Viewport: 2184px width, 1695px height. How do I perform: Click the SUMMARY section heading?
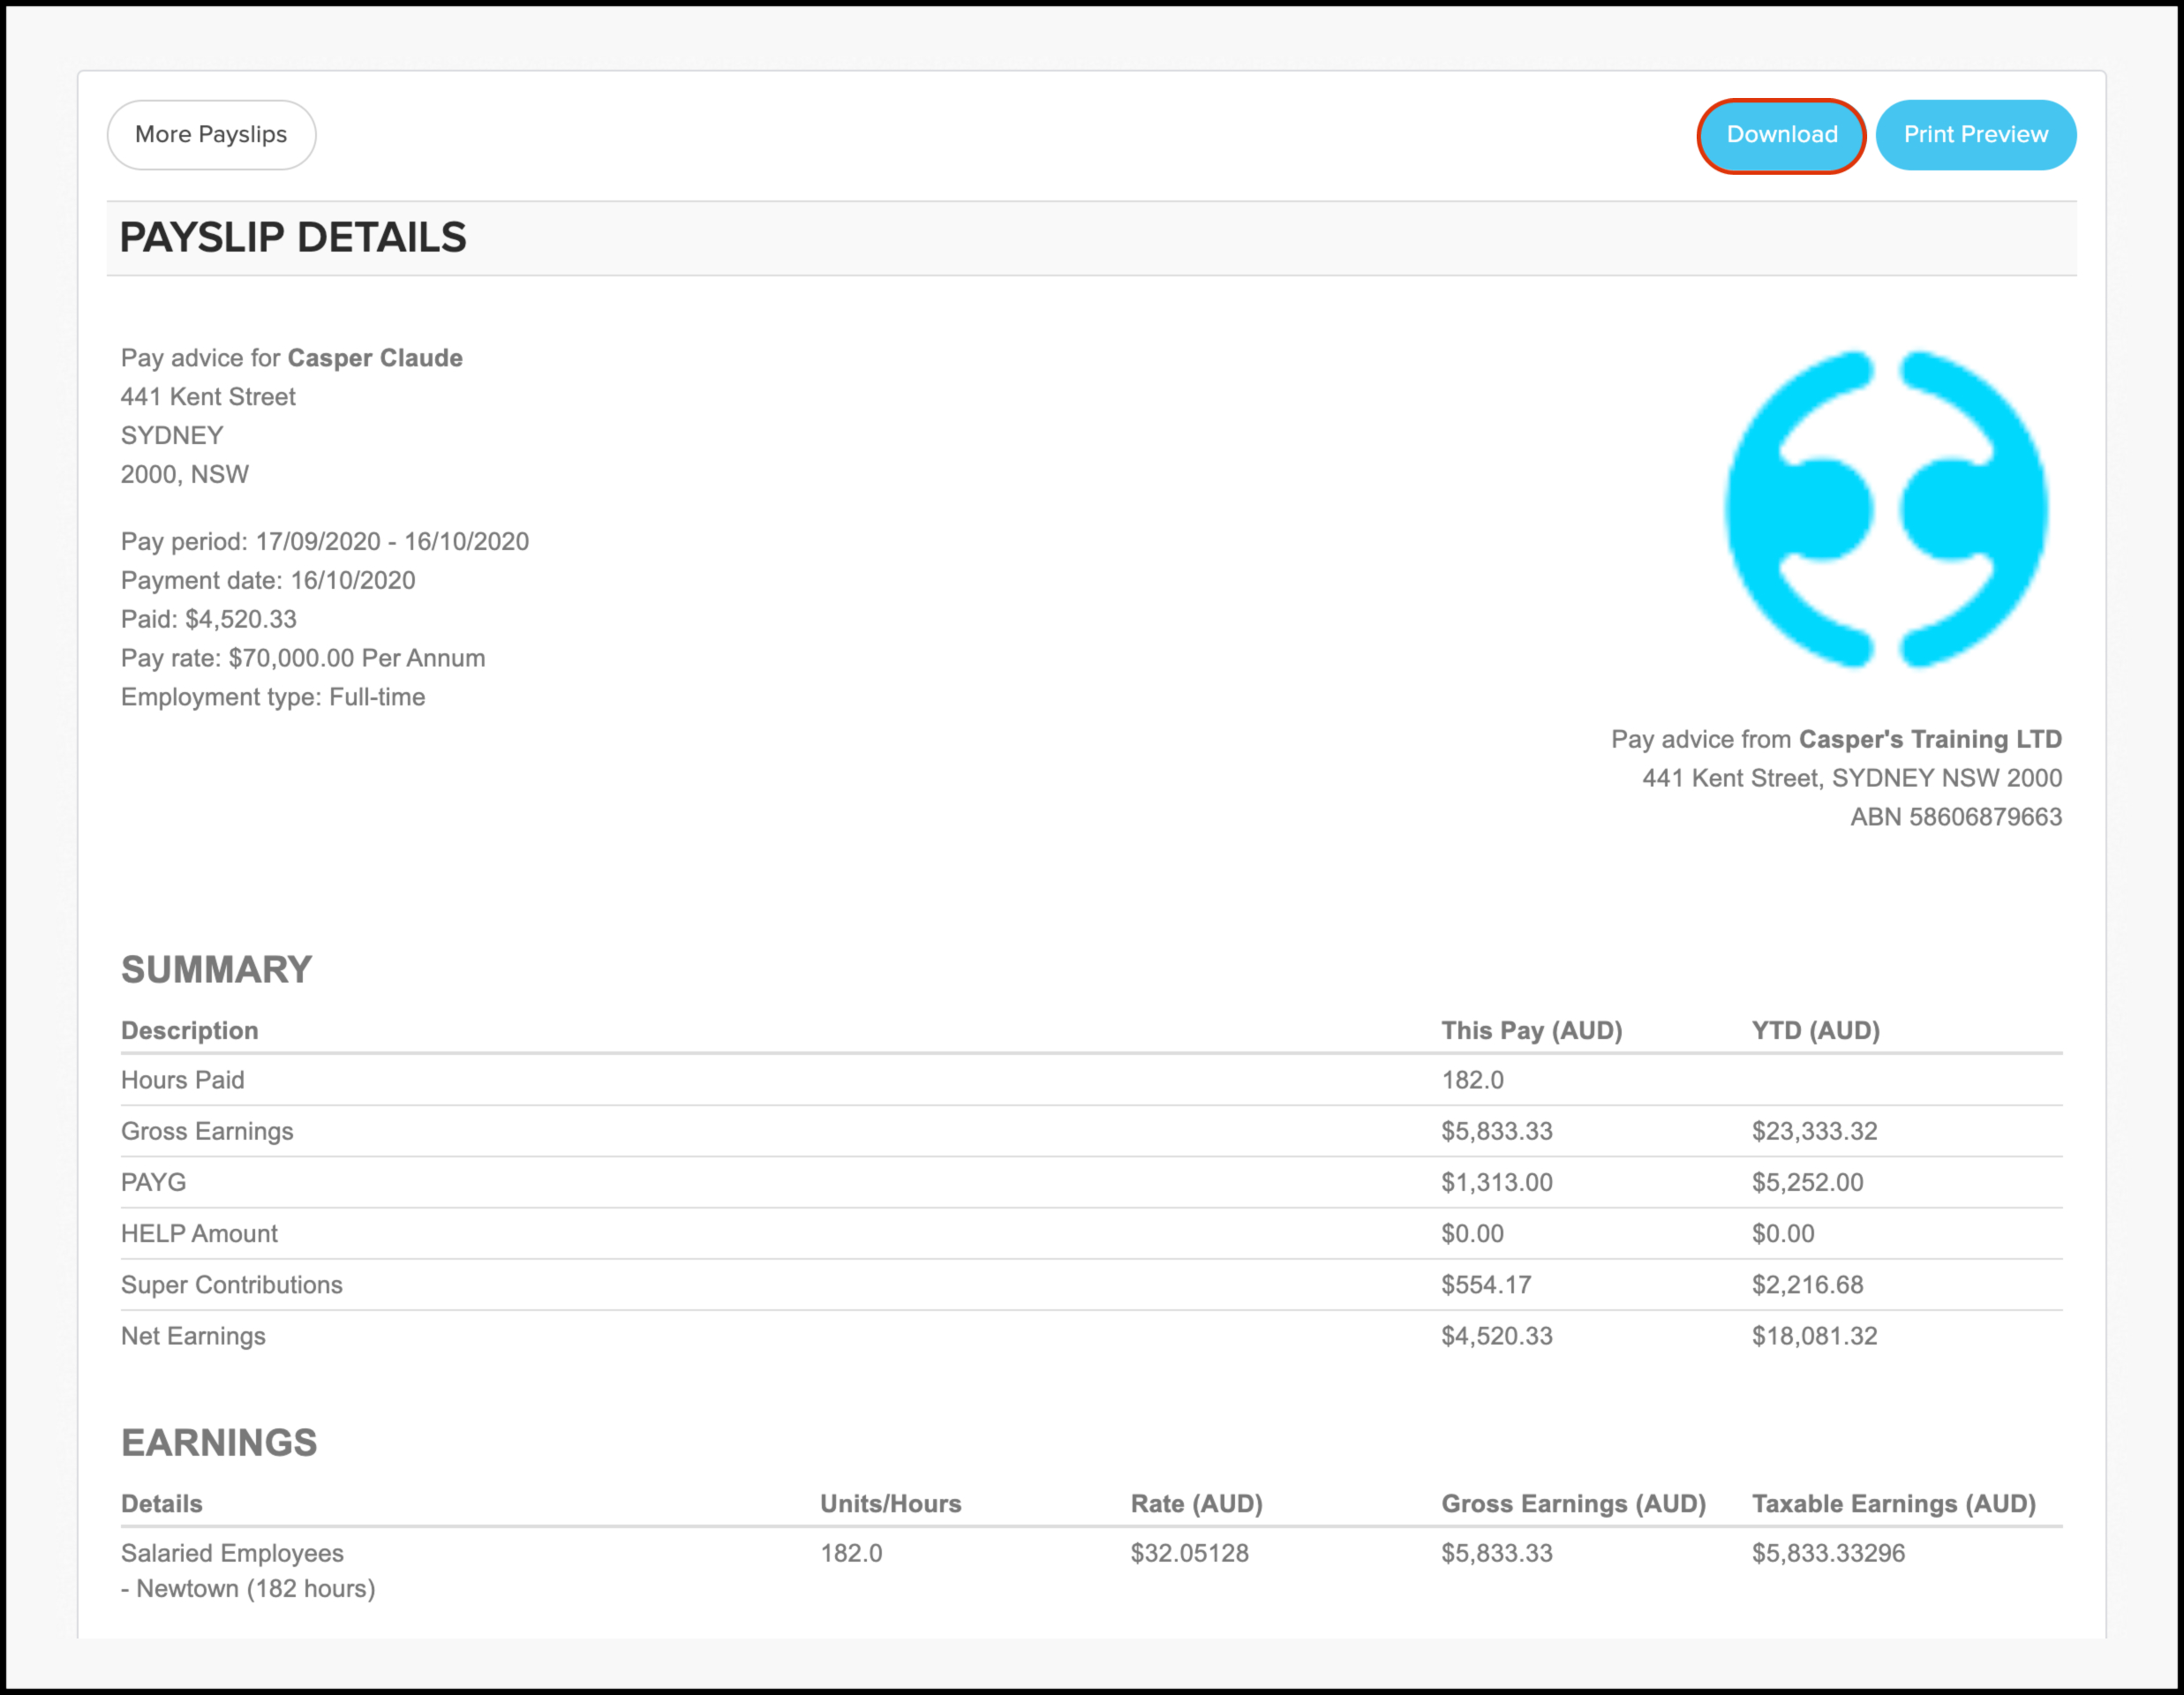tap(216, 968)
